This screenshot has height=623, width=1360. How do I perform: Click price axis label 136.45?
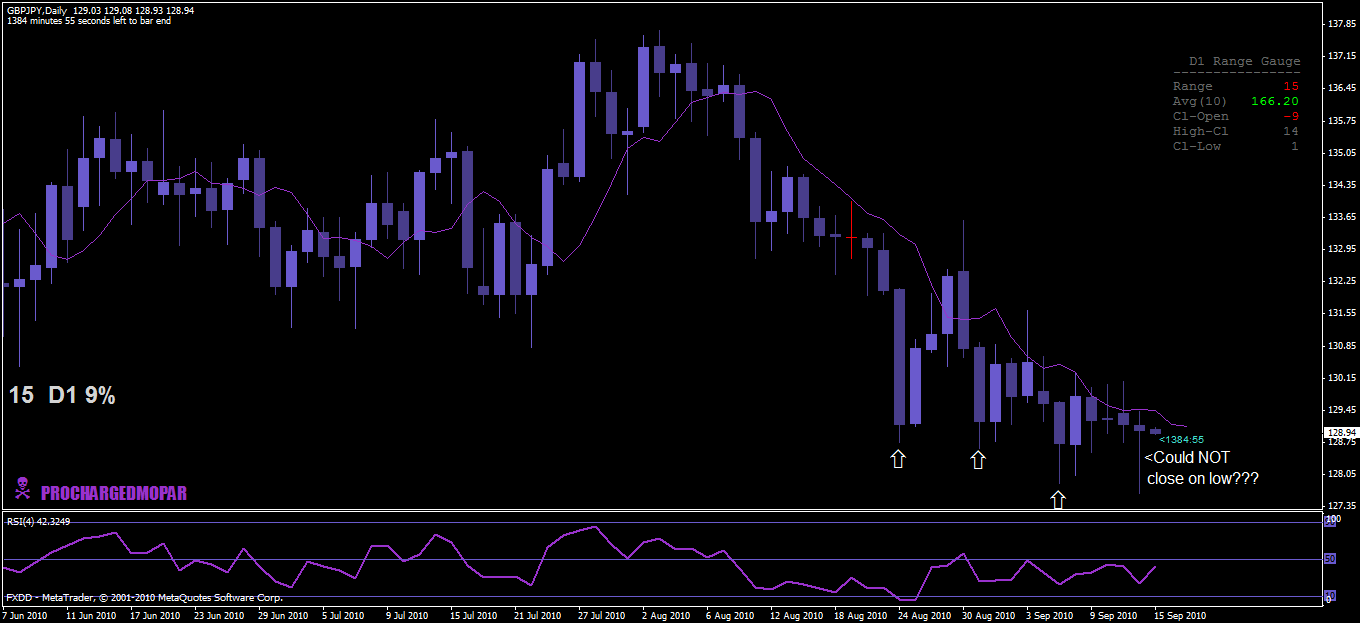(1341, 88)
